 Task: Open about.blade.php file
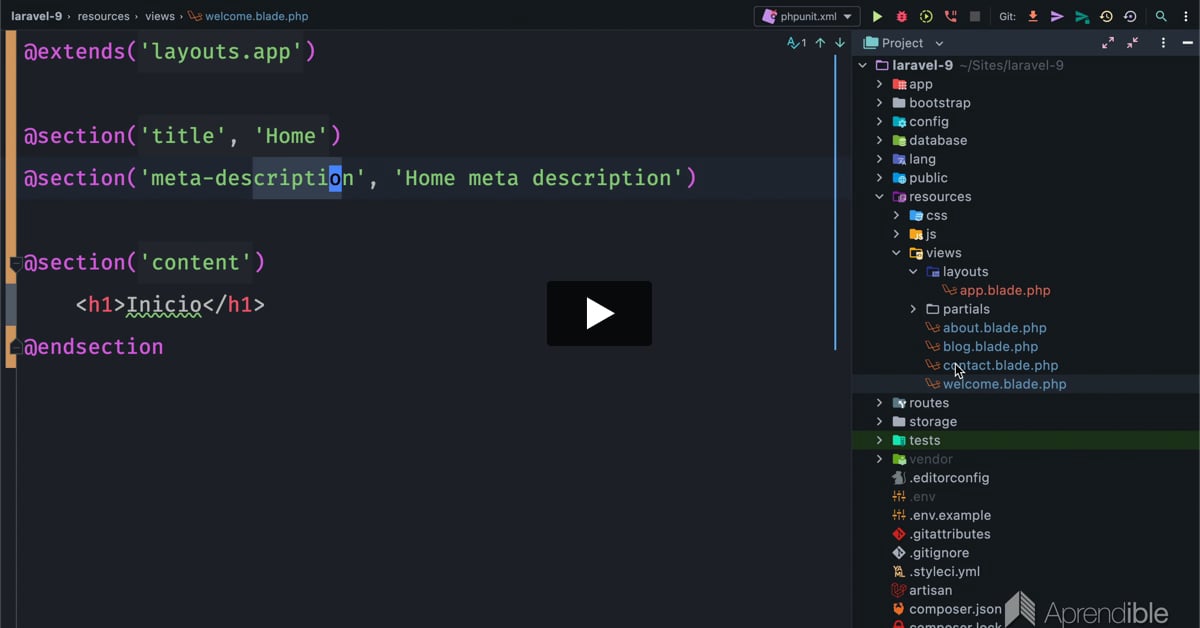click(x=995, y=328)
